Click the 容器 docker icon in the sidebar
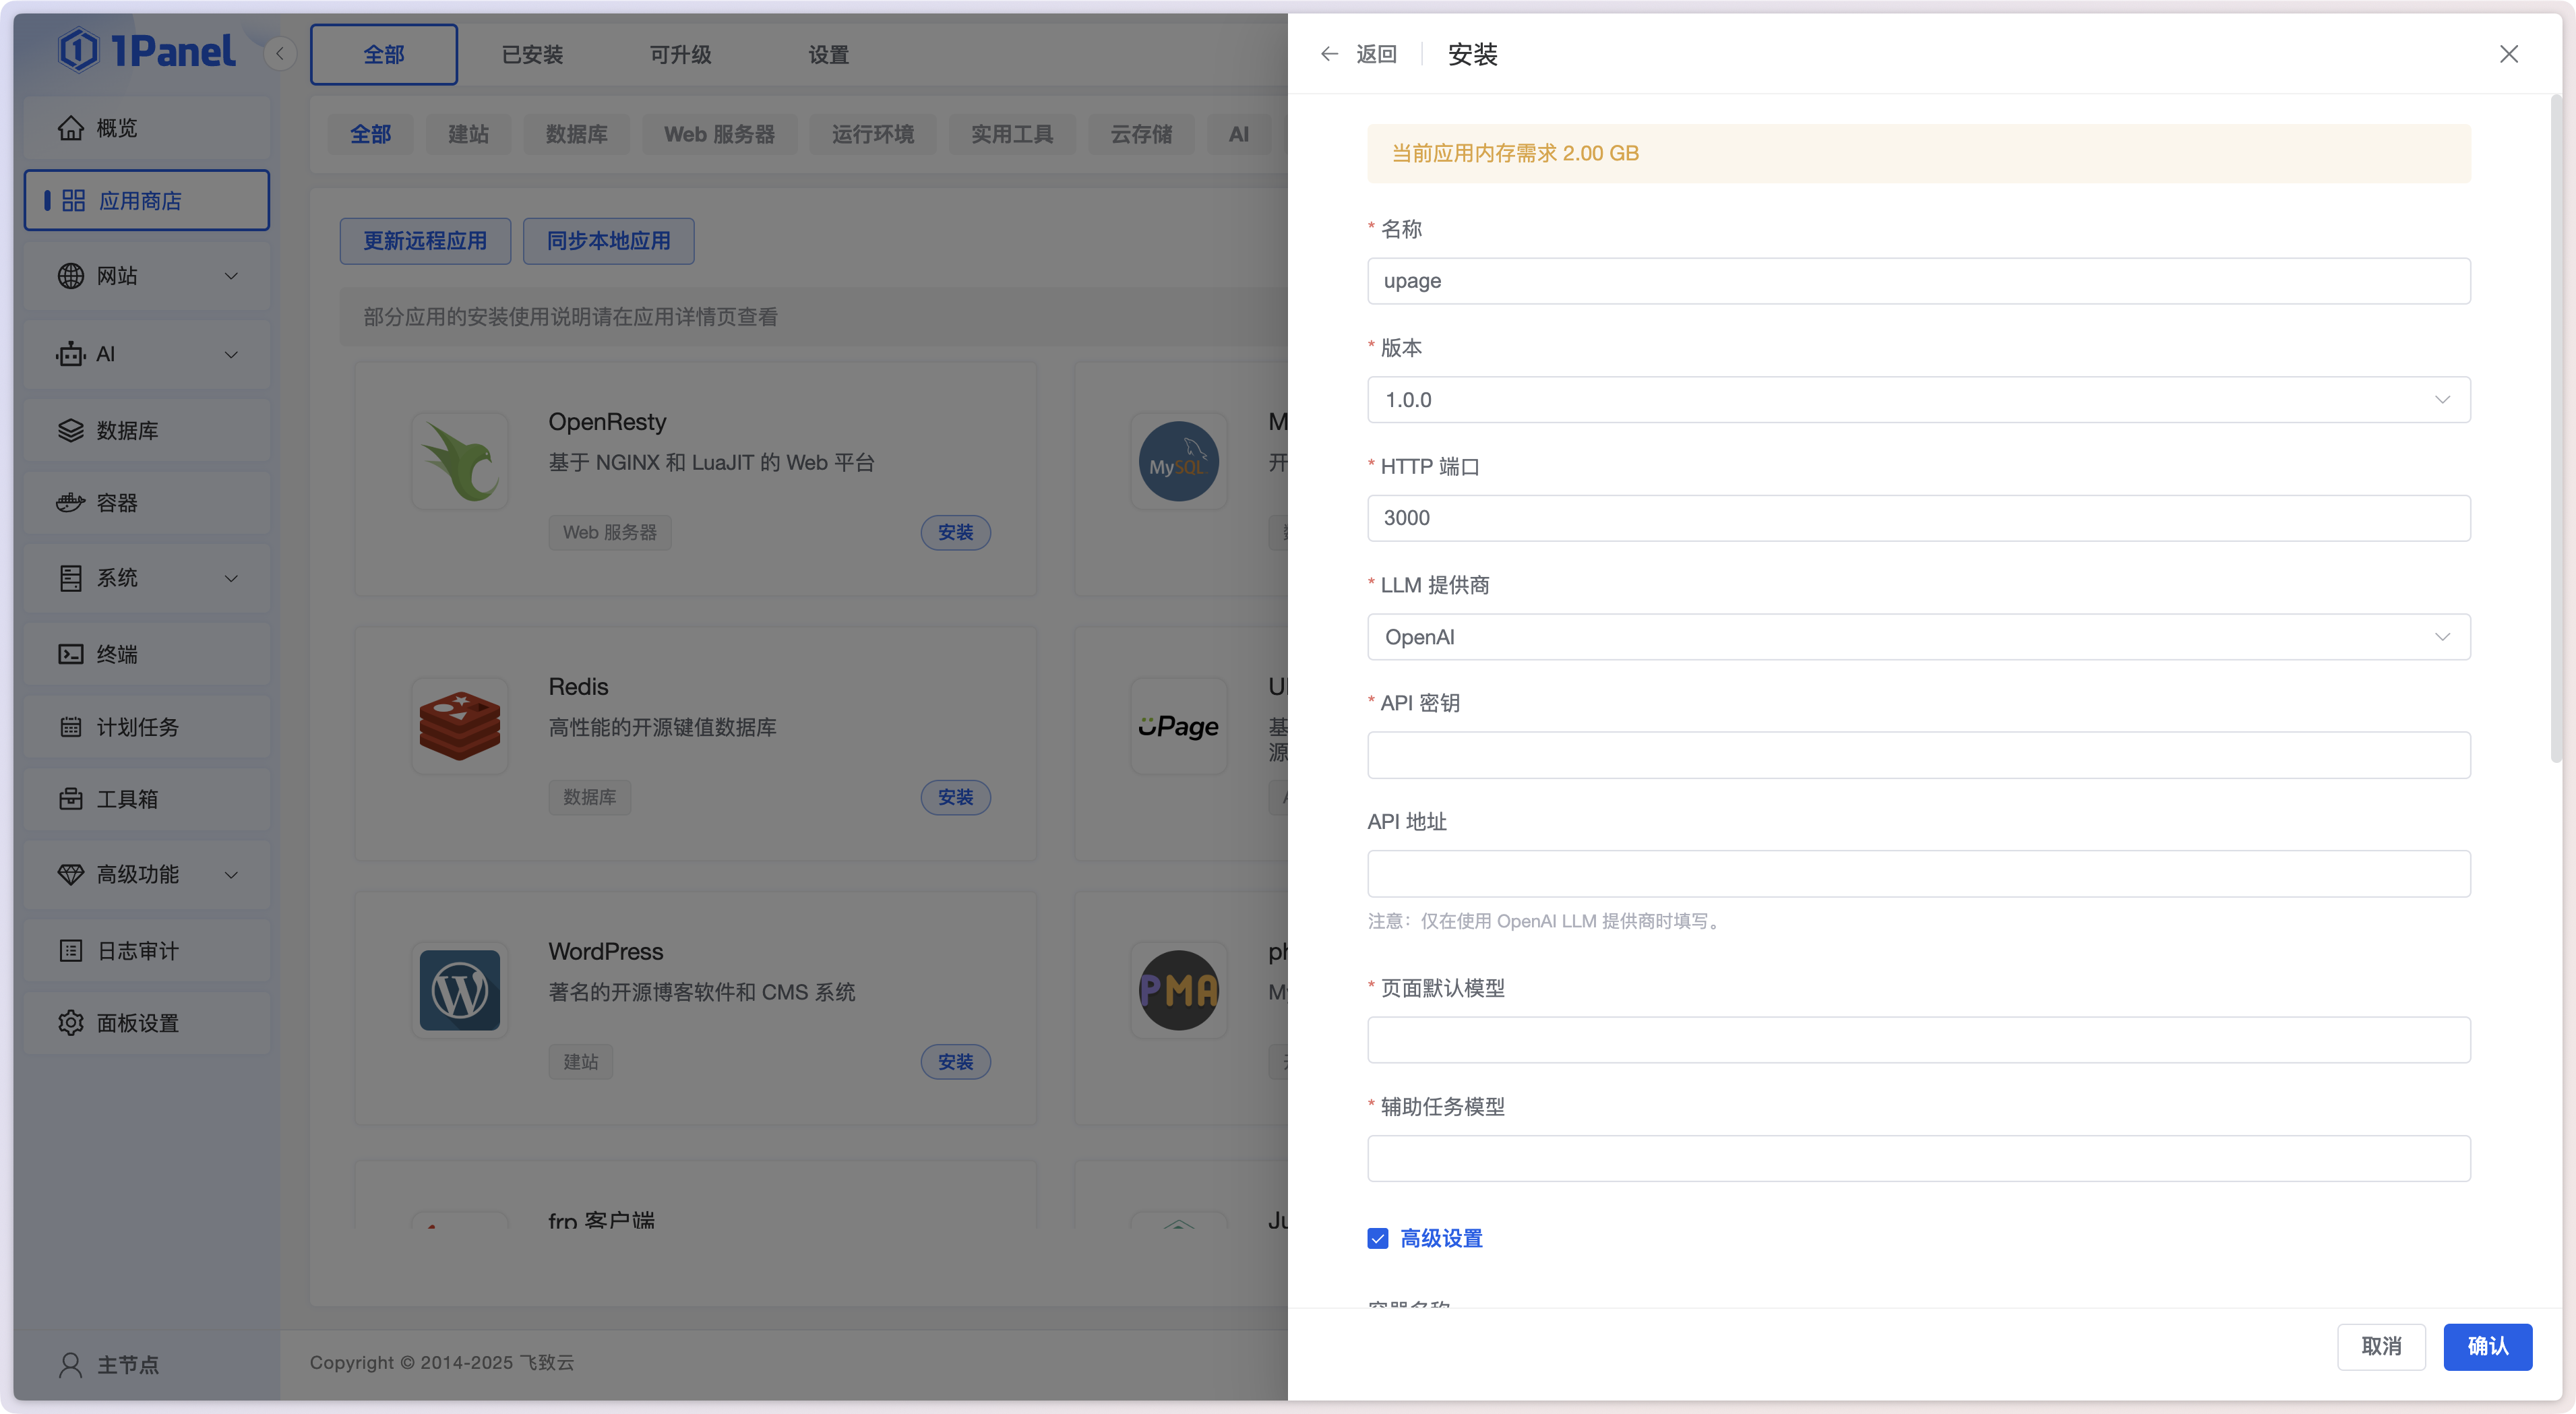The width and height of the screenshot is (2576, 1414). (x=70, y=503)
